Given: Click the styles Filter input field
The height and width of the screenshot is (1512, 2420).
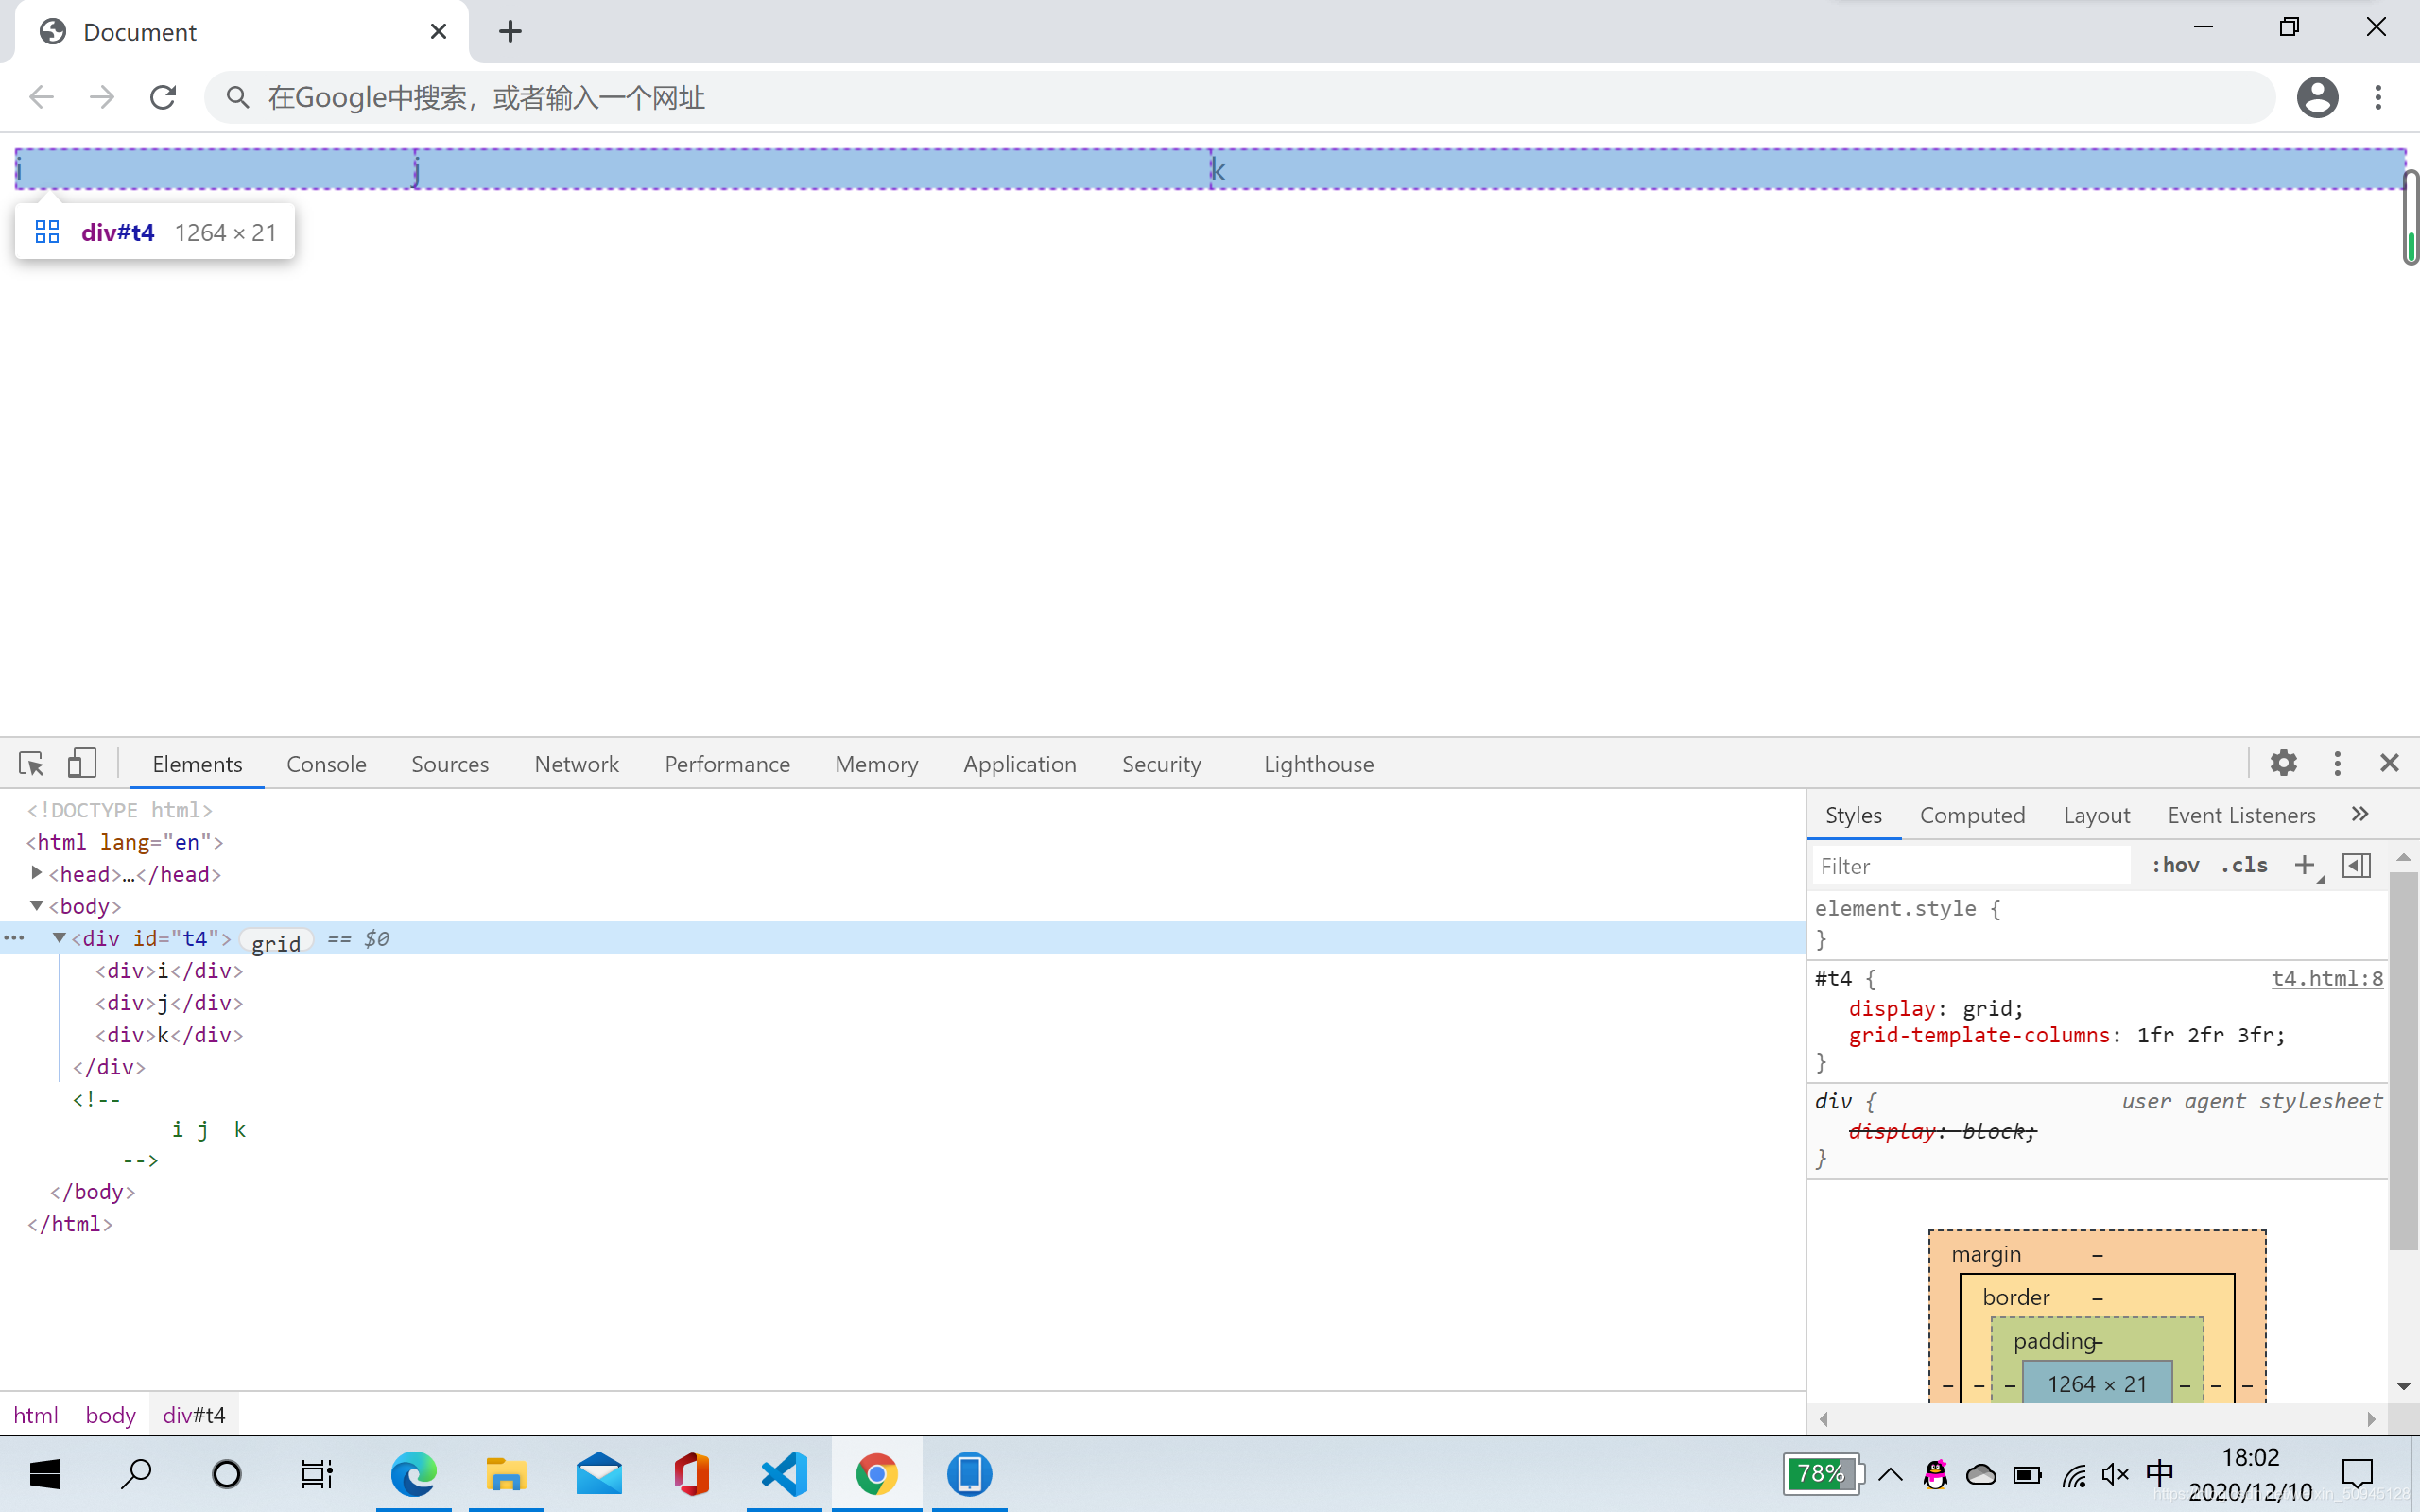Looking at the screenshot, I should 1970,866.
